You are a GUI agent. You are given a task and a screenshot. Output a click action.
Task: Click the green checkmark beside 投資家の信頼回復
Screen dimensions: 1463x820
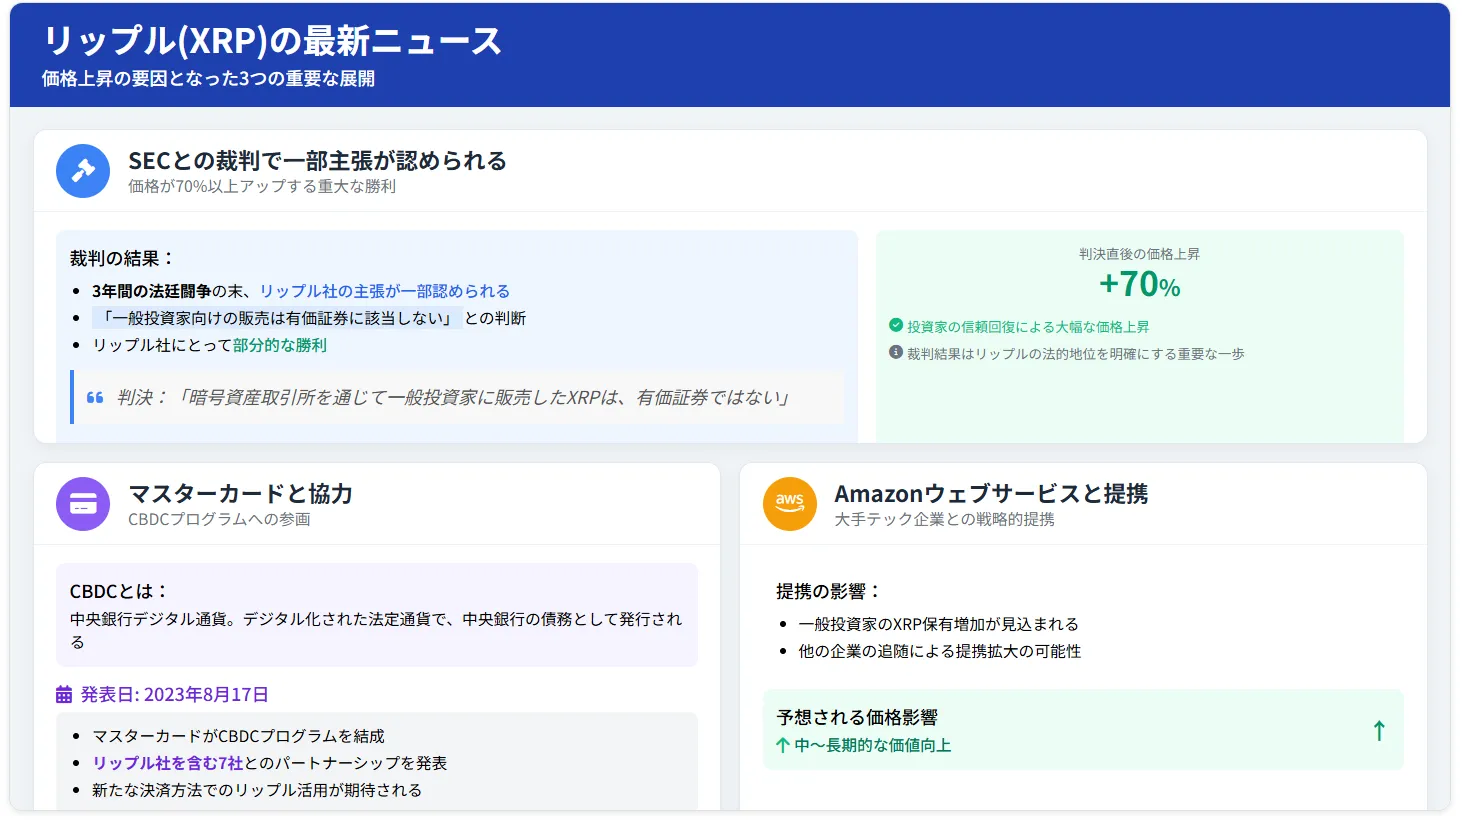pyautogui.click(x=895, y=325)
